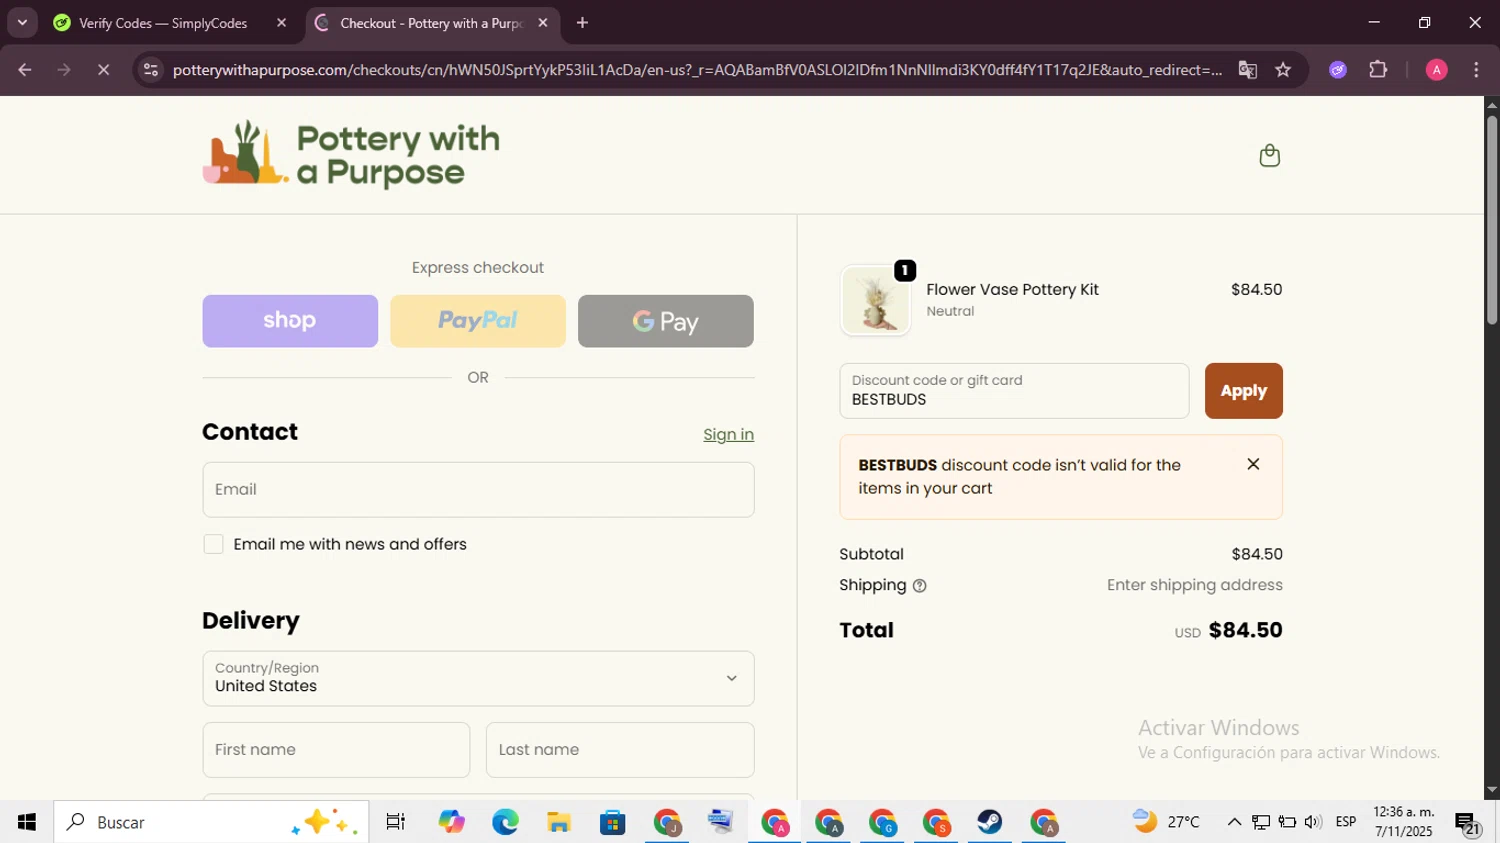
Task: Open the shipping info help icon
Action: tap(919, 586)
